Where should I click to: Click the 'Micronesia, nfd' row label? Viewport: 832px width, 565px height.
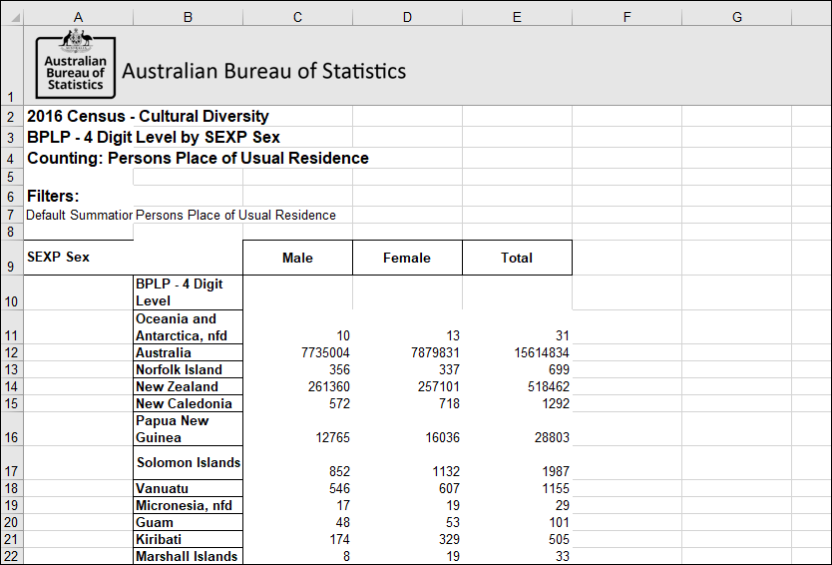click(x=188, y=506)
